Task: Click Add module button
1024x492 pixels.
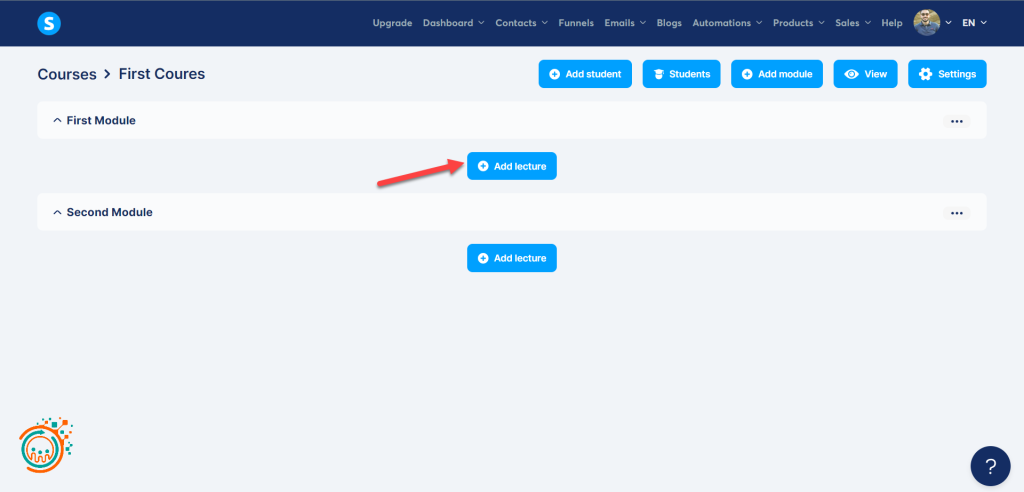Action: point(777,74)
